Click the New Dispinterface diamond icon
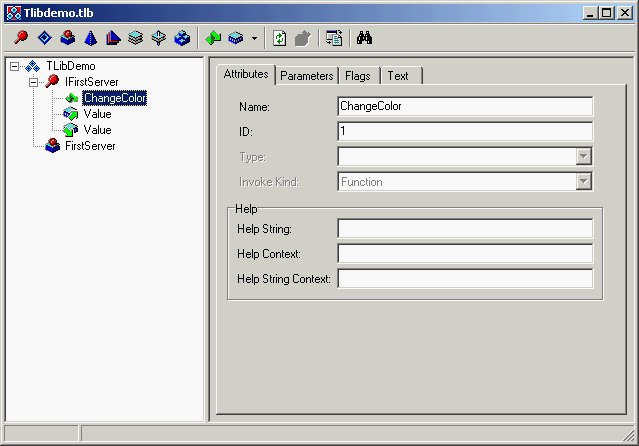 (x=44, y=39)
